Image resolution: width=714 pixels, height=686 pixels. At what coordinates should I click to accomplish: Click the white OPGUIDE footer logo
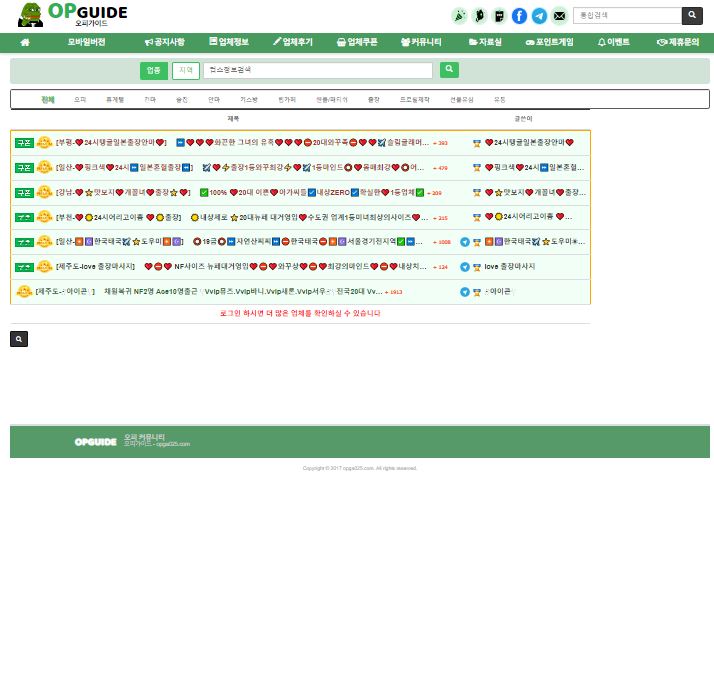[96, 442]
